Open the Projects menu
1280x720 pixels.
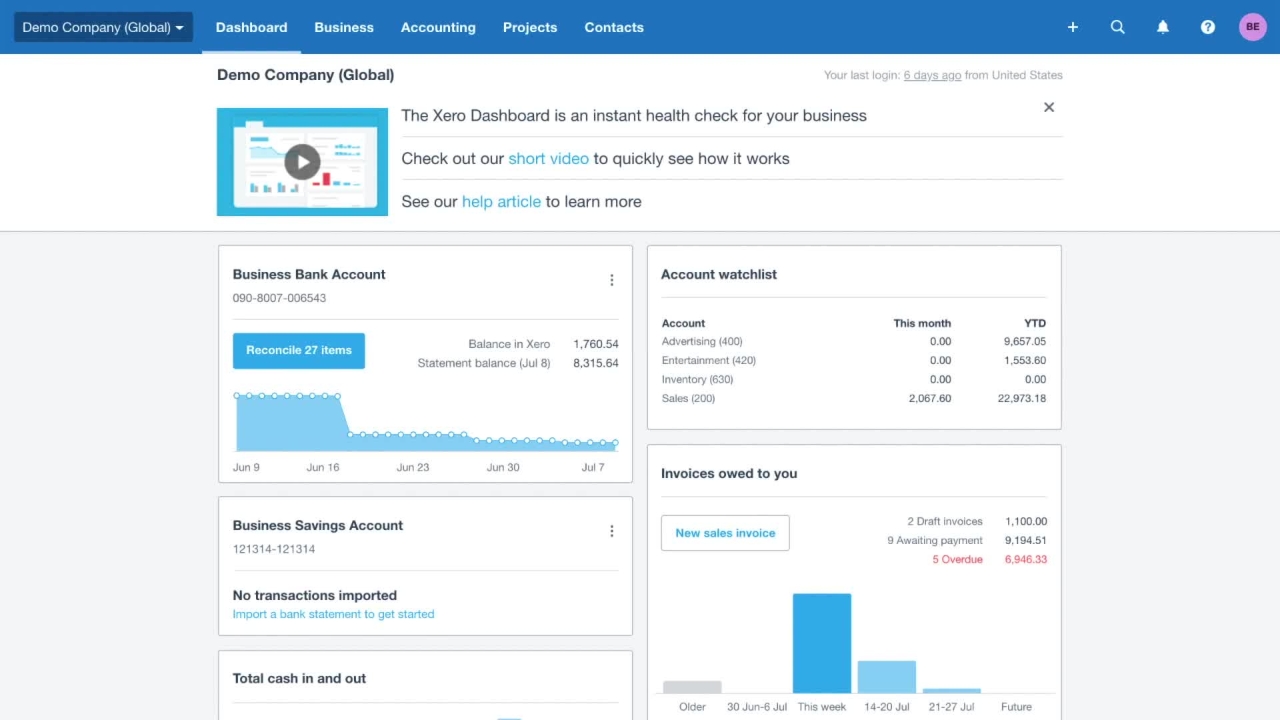(530, 27)
